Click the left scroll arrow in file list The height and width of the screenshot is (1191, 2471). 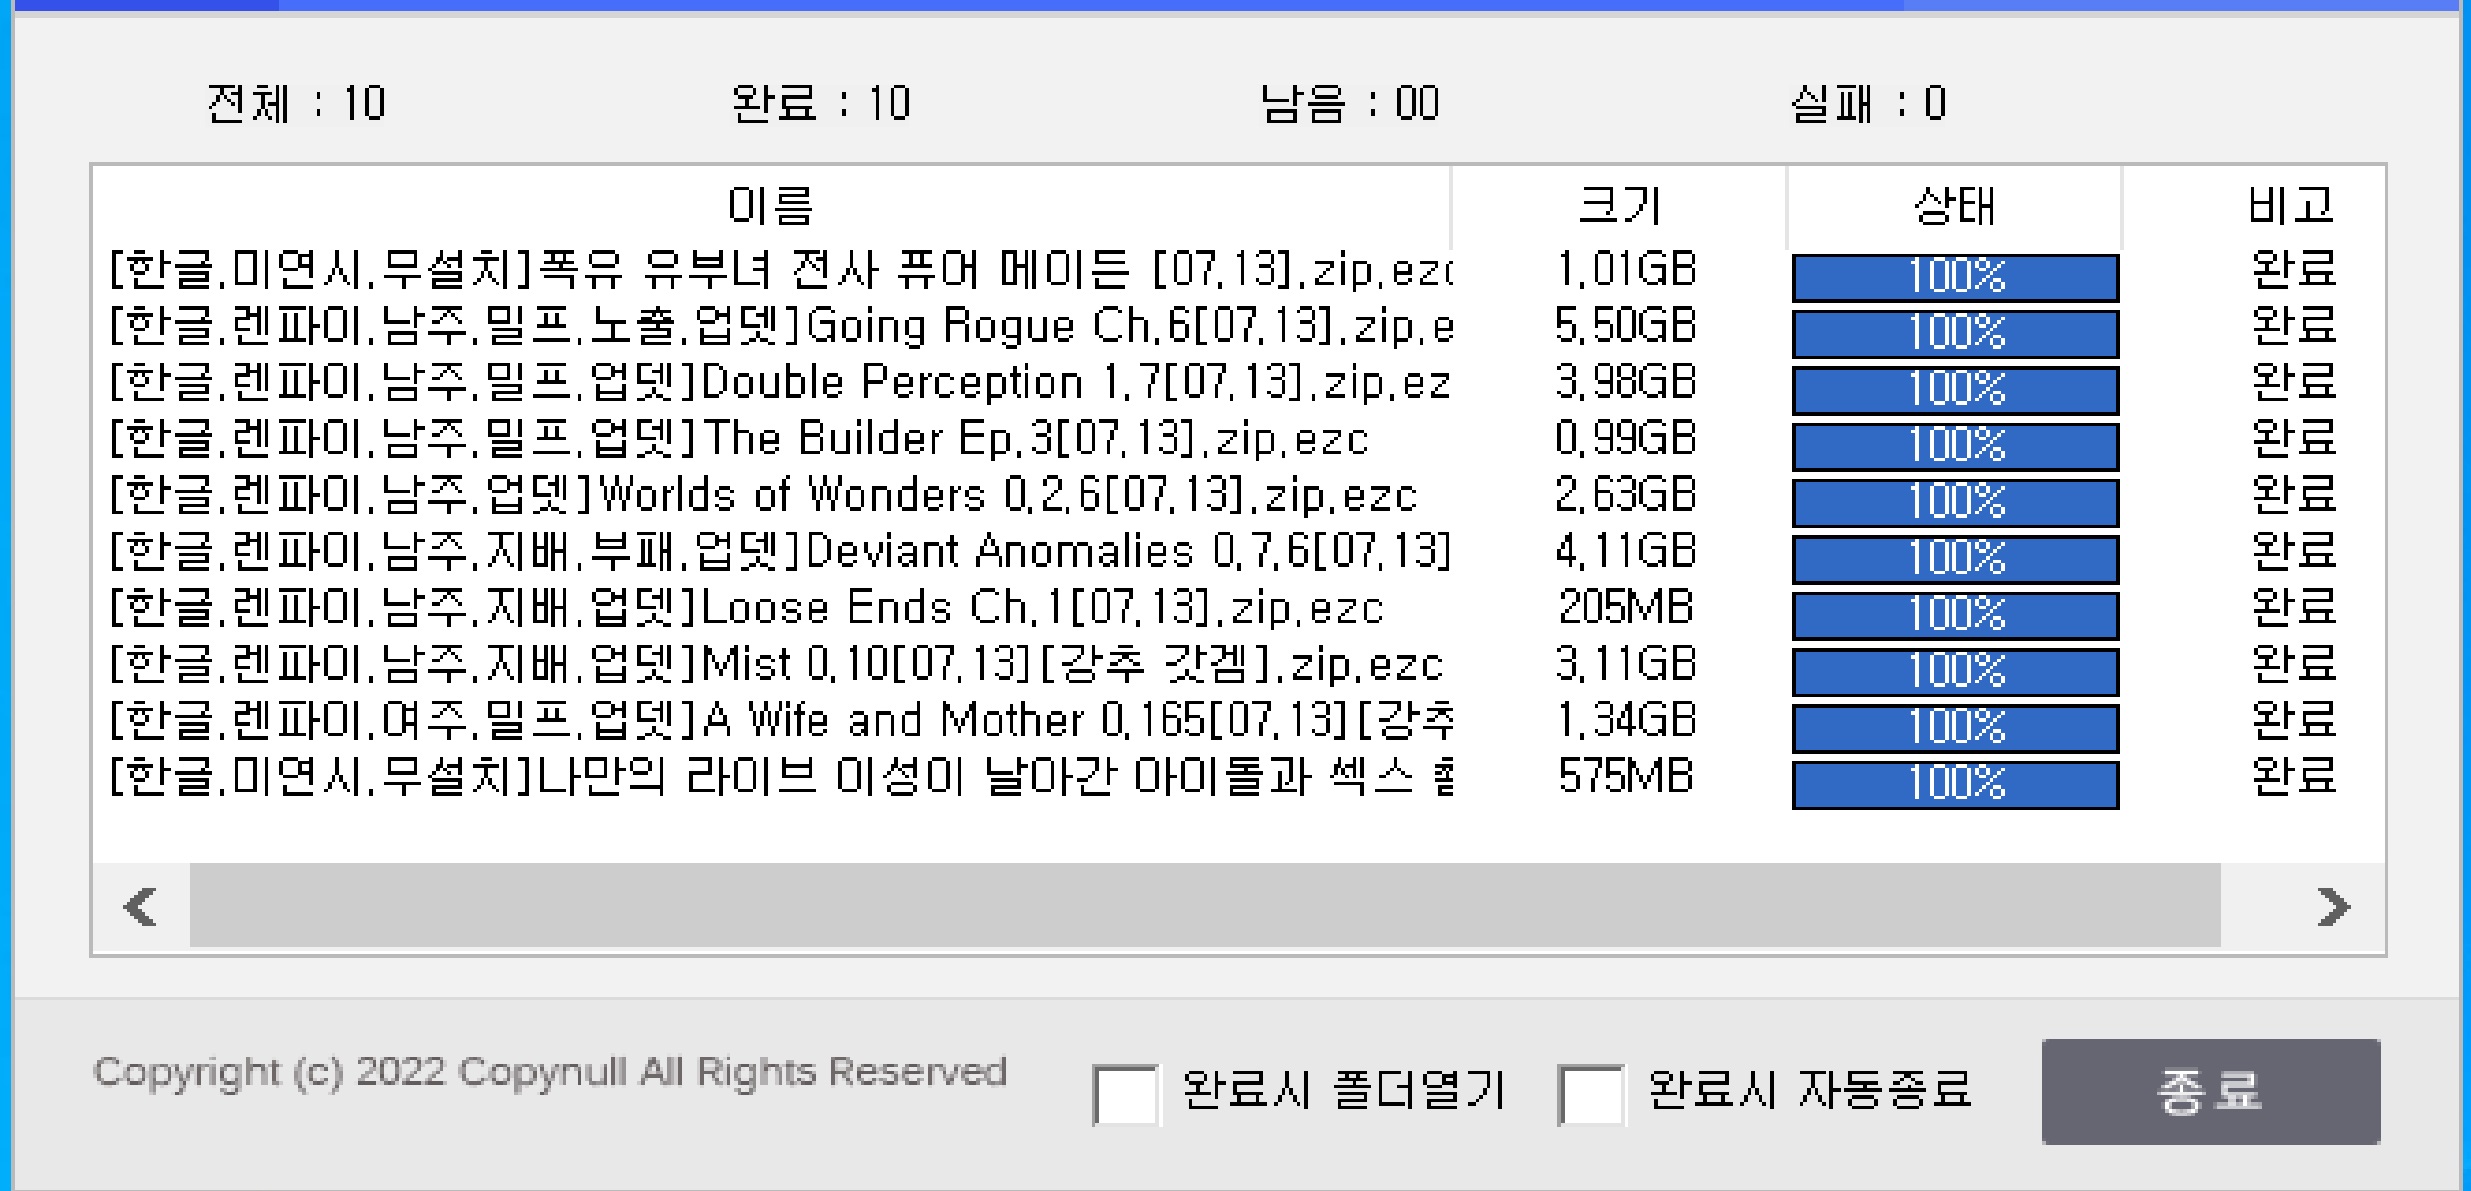(140, 907)
